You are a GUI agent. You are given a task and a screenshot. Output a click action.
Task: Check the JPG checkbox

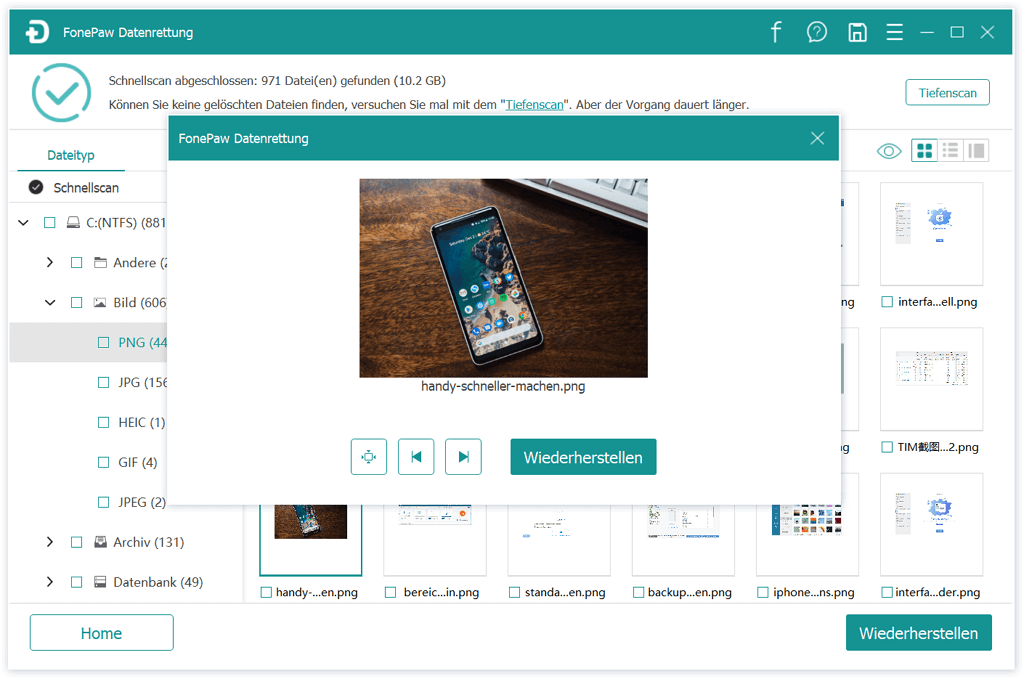pos(103,383)
